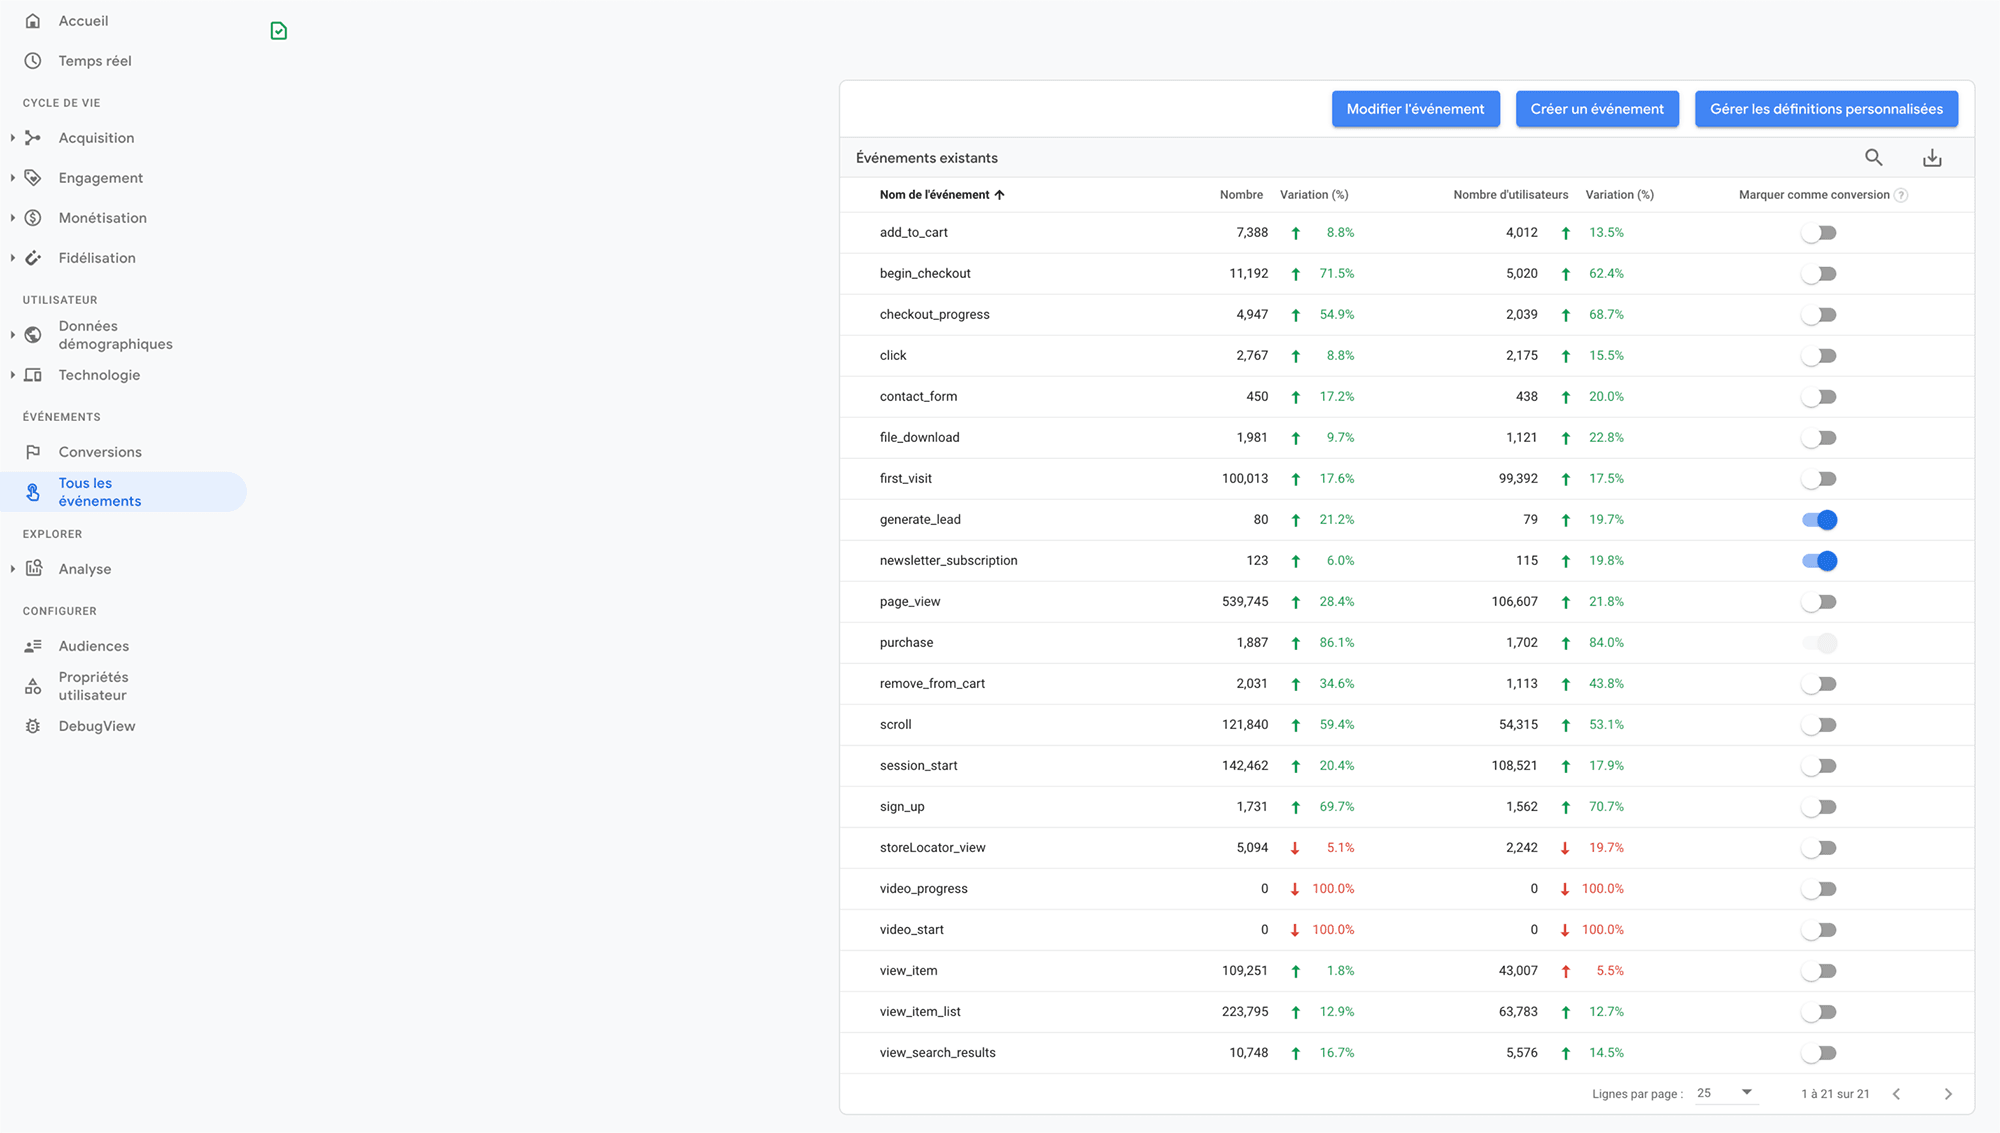Screen dimensions: 2000x1133
Task: Turn off generate_lead conversion toggle
Action: point(1819,520)
